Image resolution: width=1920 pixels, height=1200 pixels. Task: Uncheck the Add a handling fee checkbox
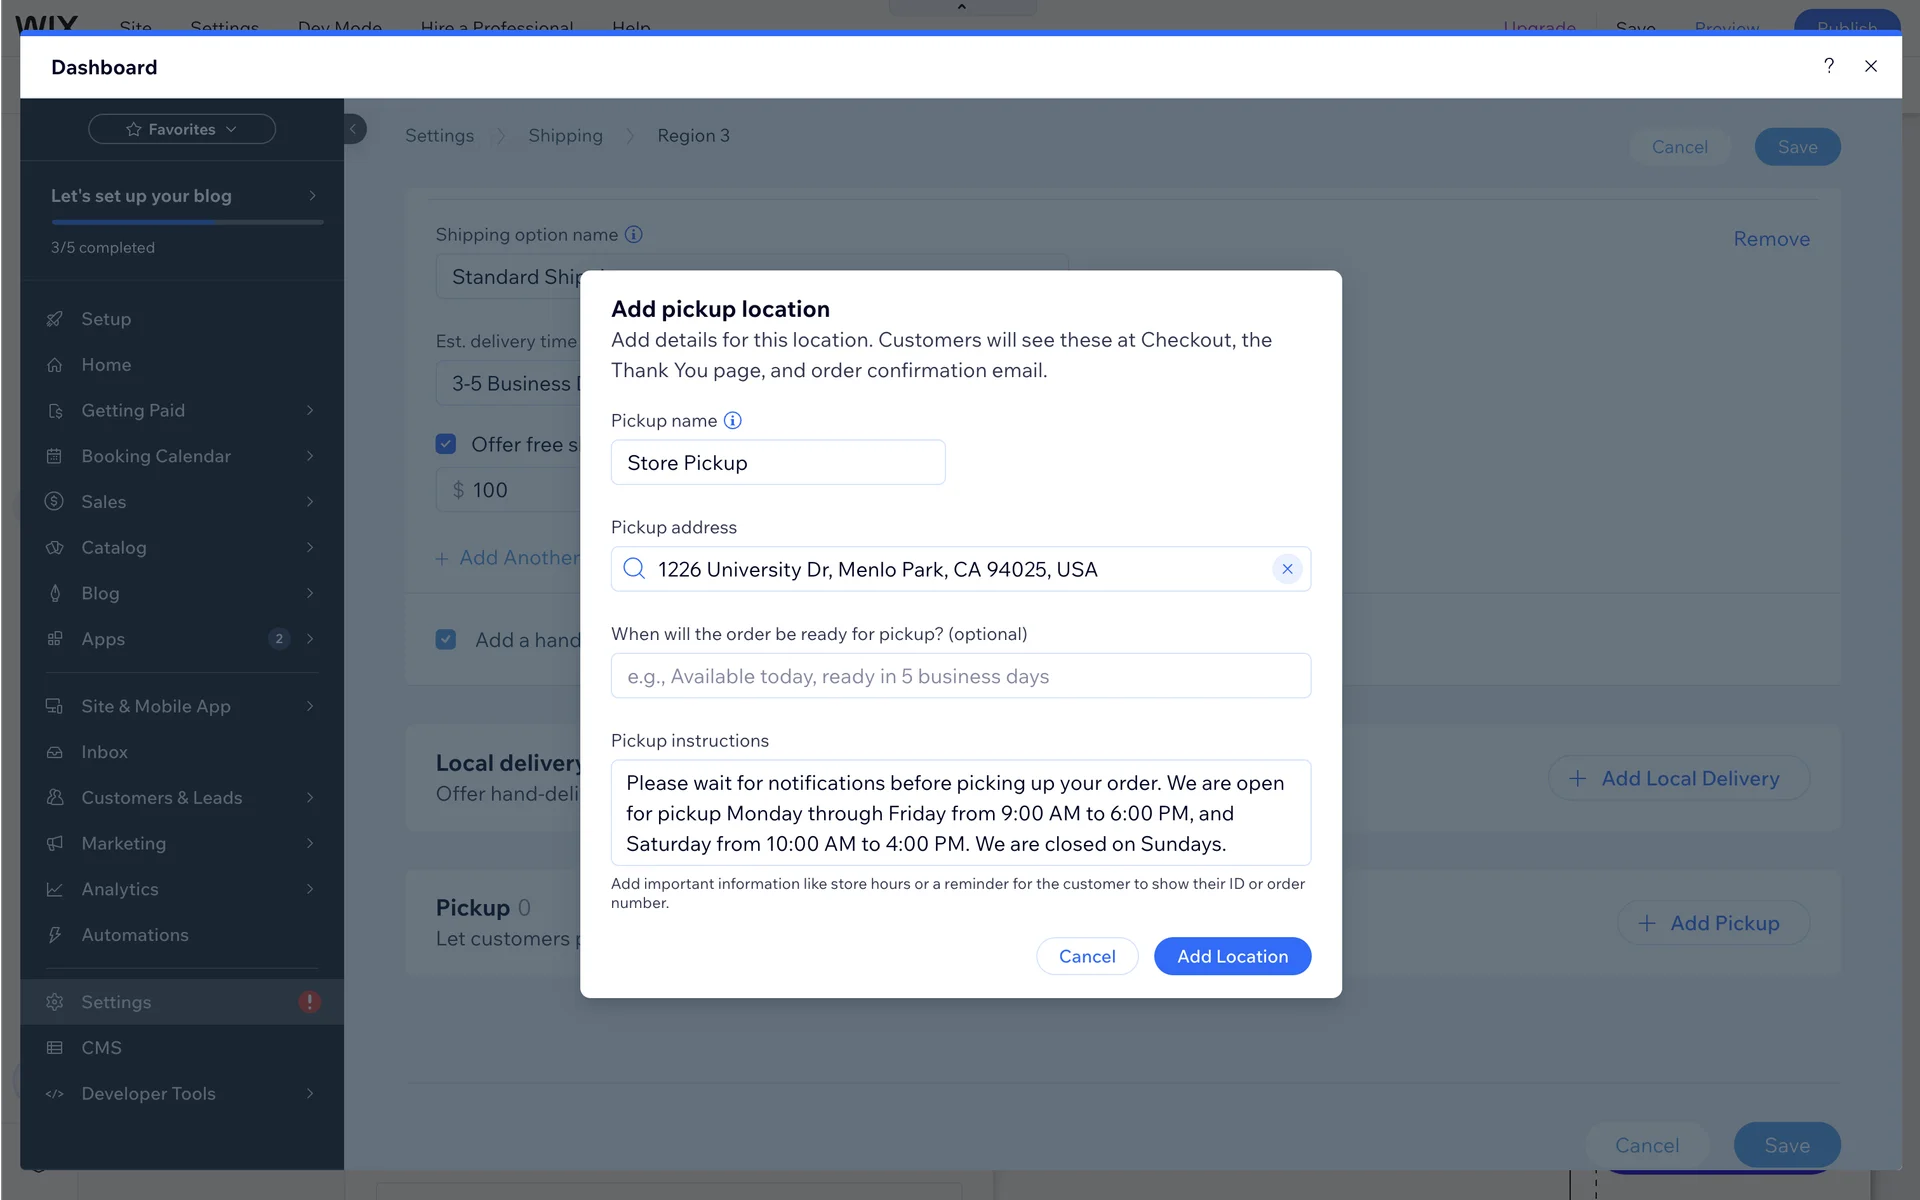446,639
